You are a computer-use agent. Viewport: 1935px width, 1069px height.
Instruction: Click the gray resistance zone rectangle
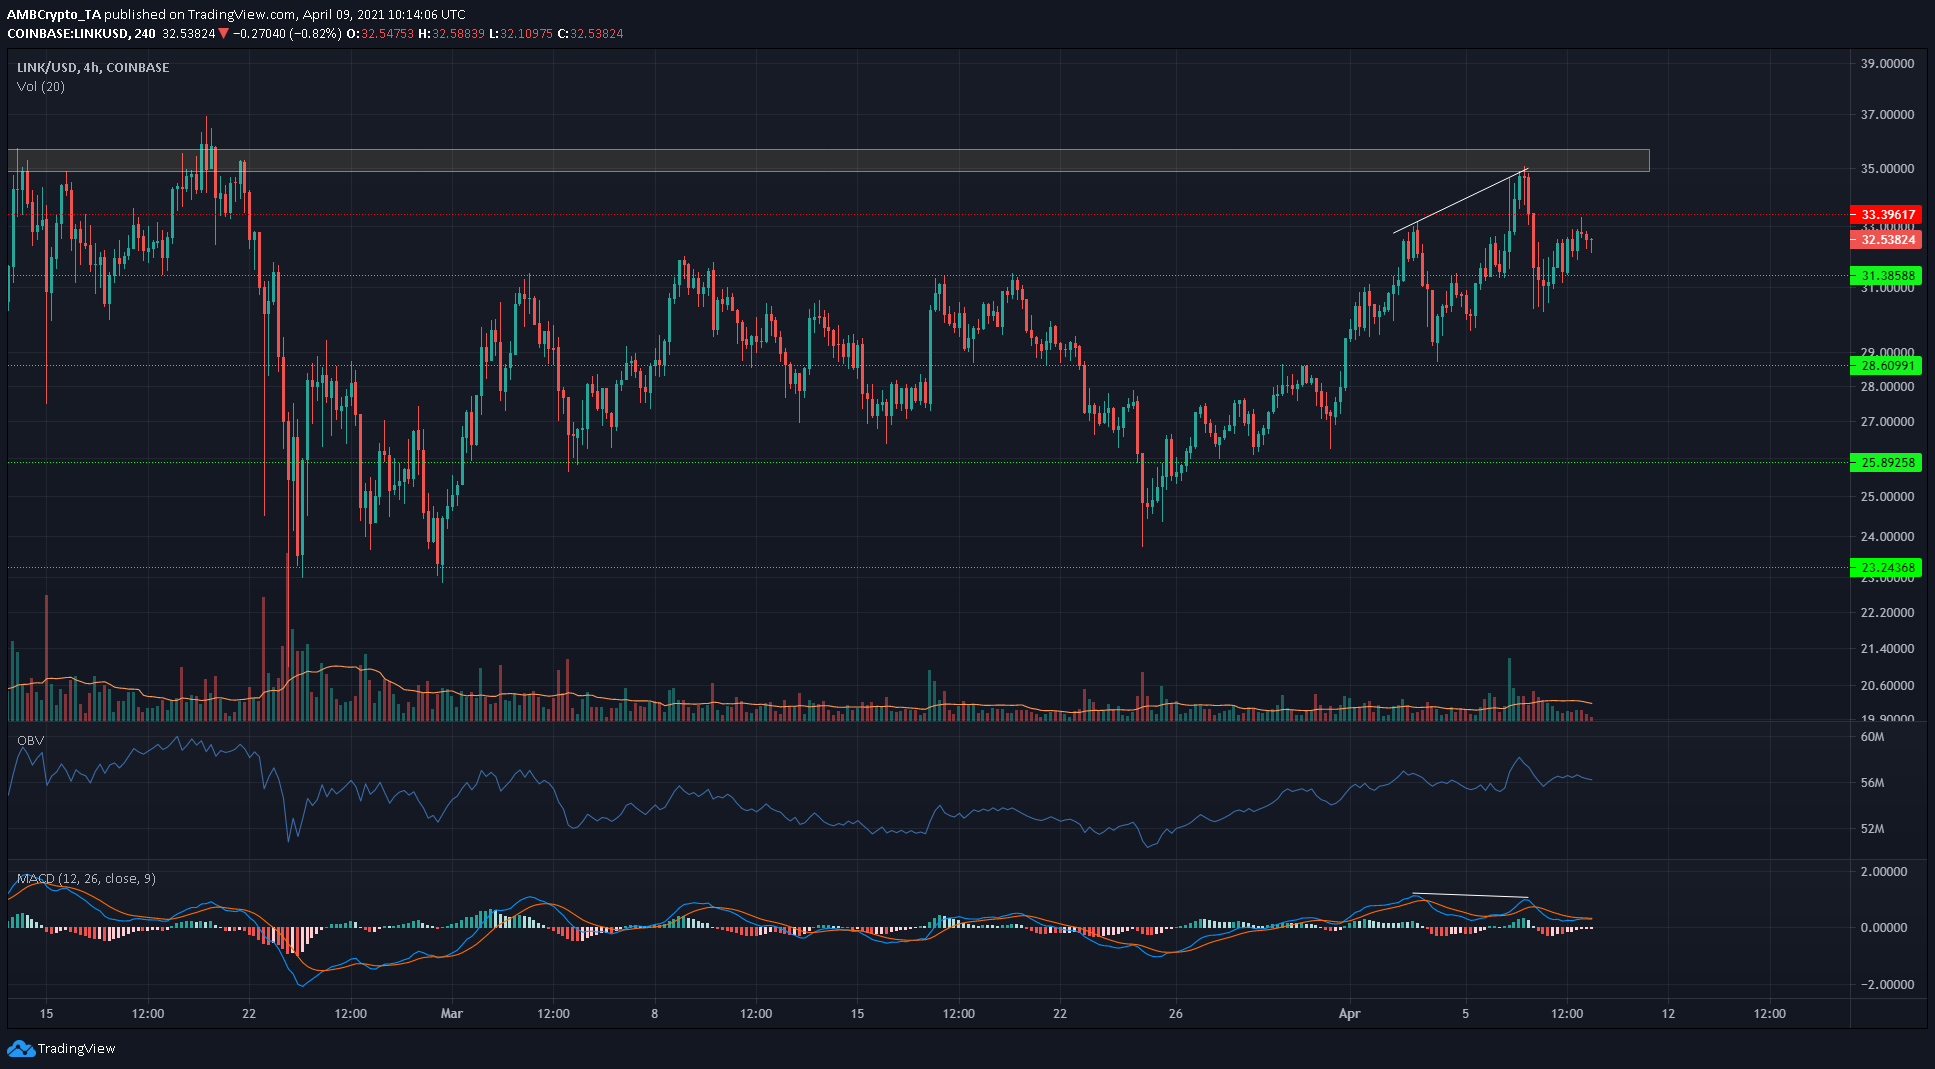click(828, 160)
